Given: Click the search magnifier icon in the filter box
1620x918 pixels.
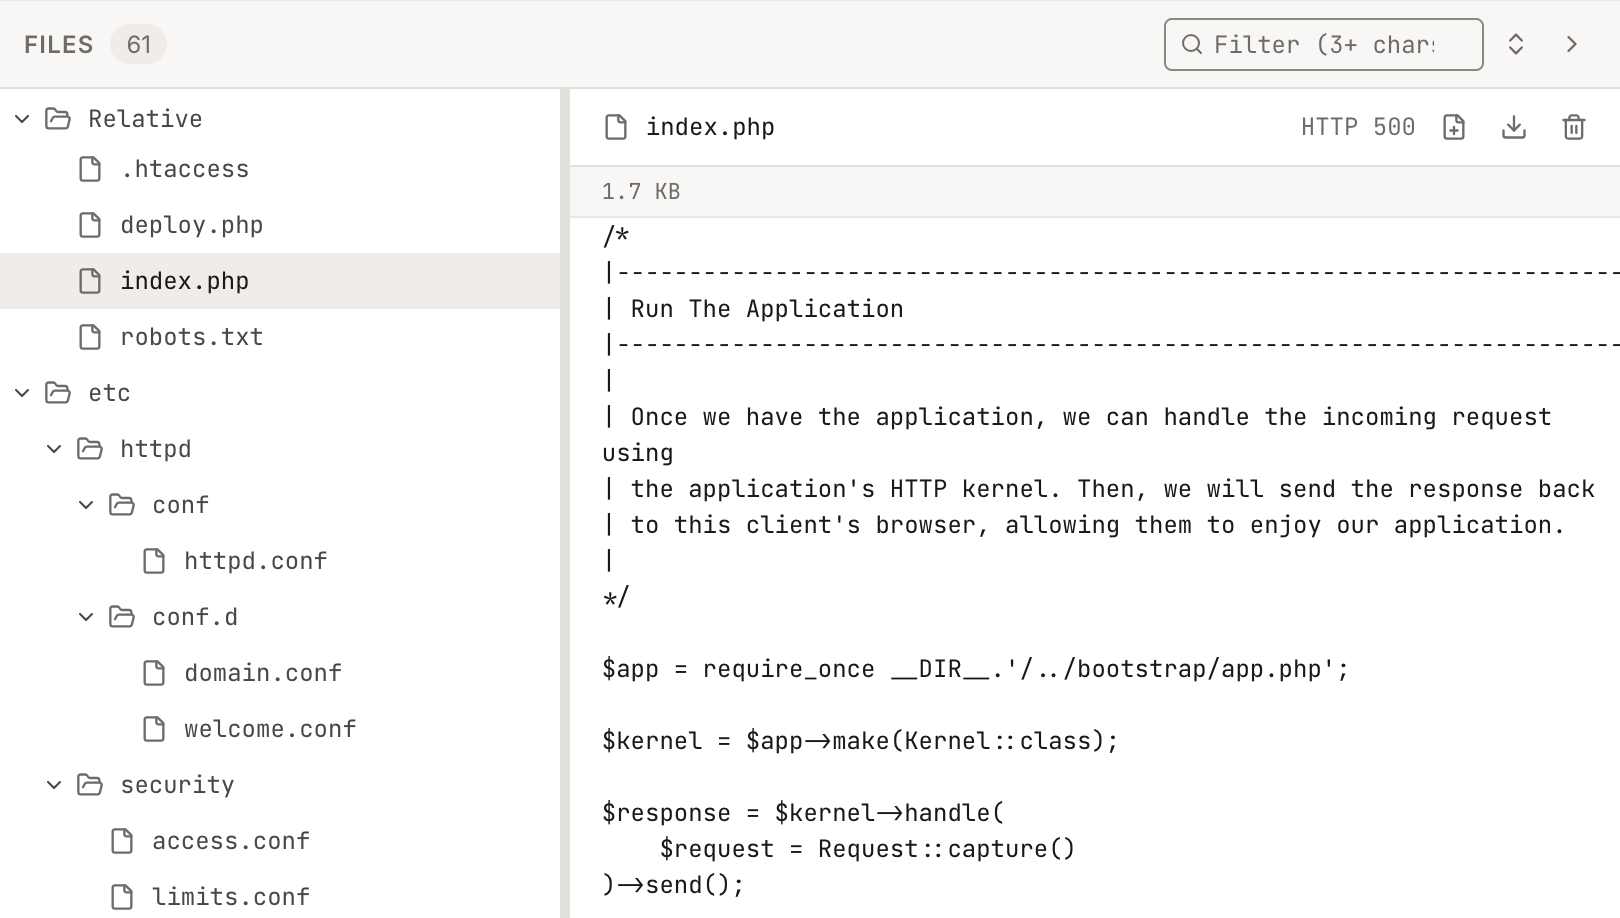Looking at the screenshot, I should pyautogui.click(x=1192, y=44).
